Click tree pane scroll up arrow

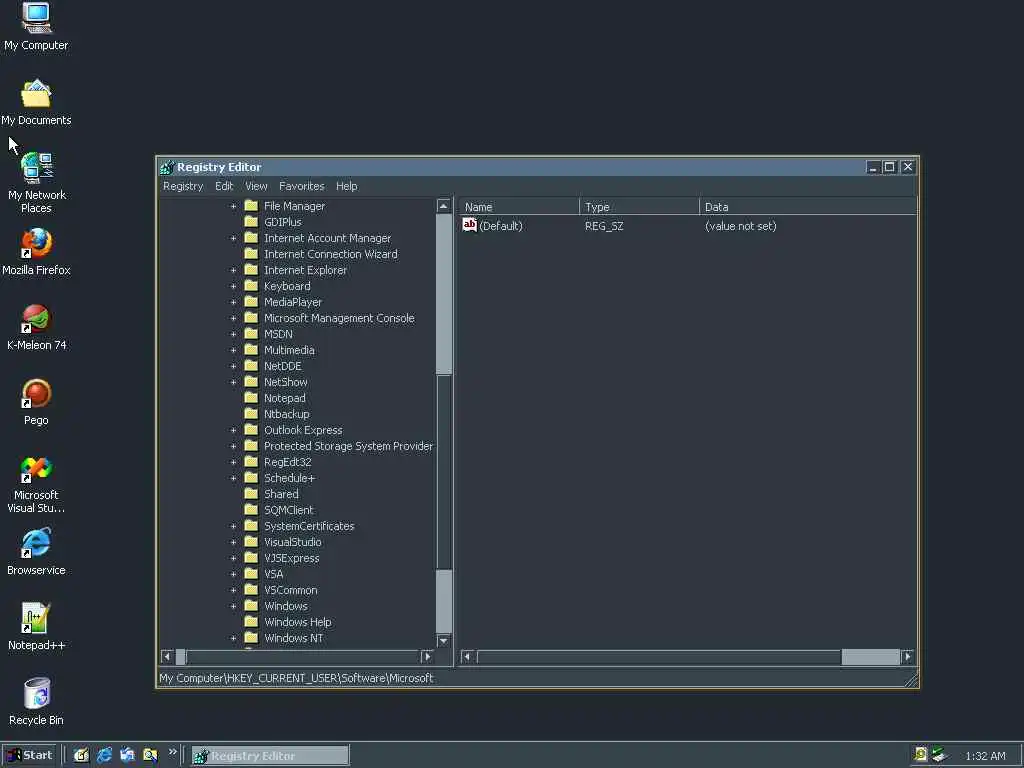pos(443,206)
